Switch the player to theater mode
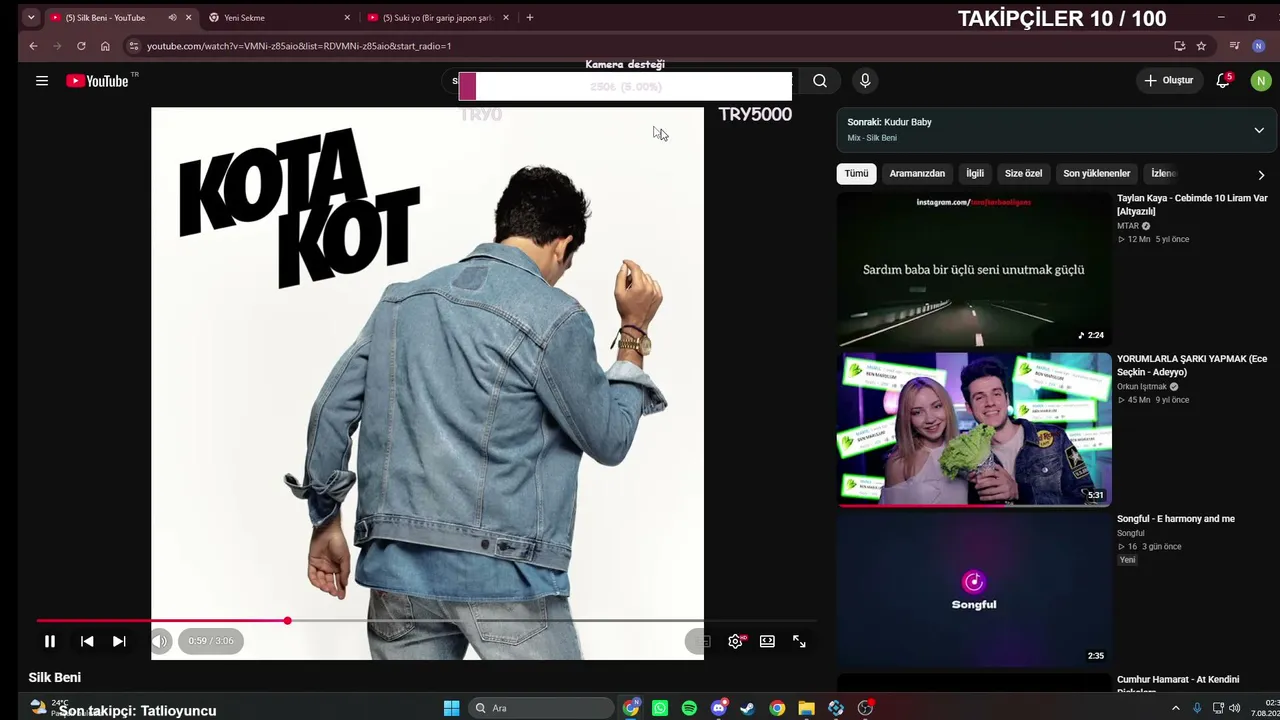Viewport: 1280px width, 720px height. 767,641
